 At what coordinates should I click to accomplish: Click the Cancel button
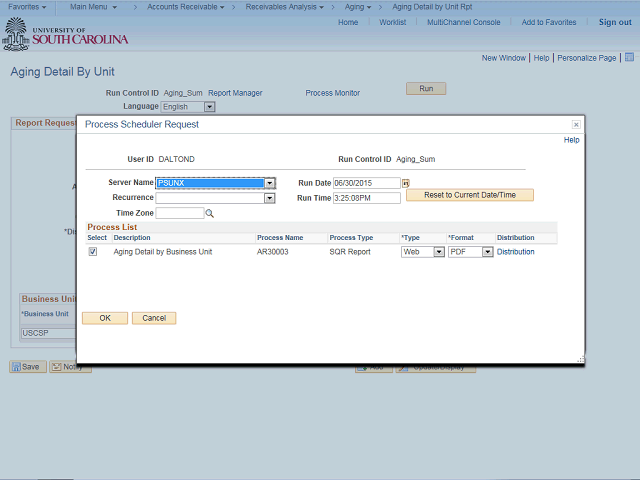154,318
